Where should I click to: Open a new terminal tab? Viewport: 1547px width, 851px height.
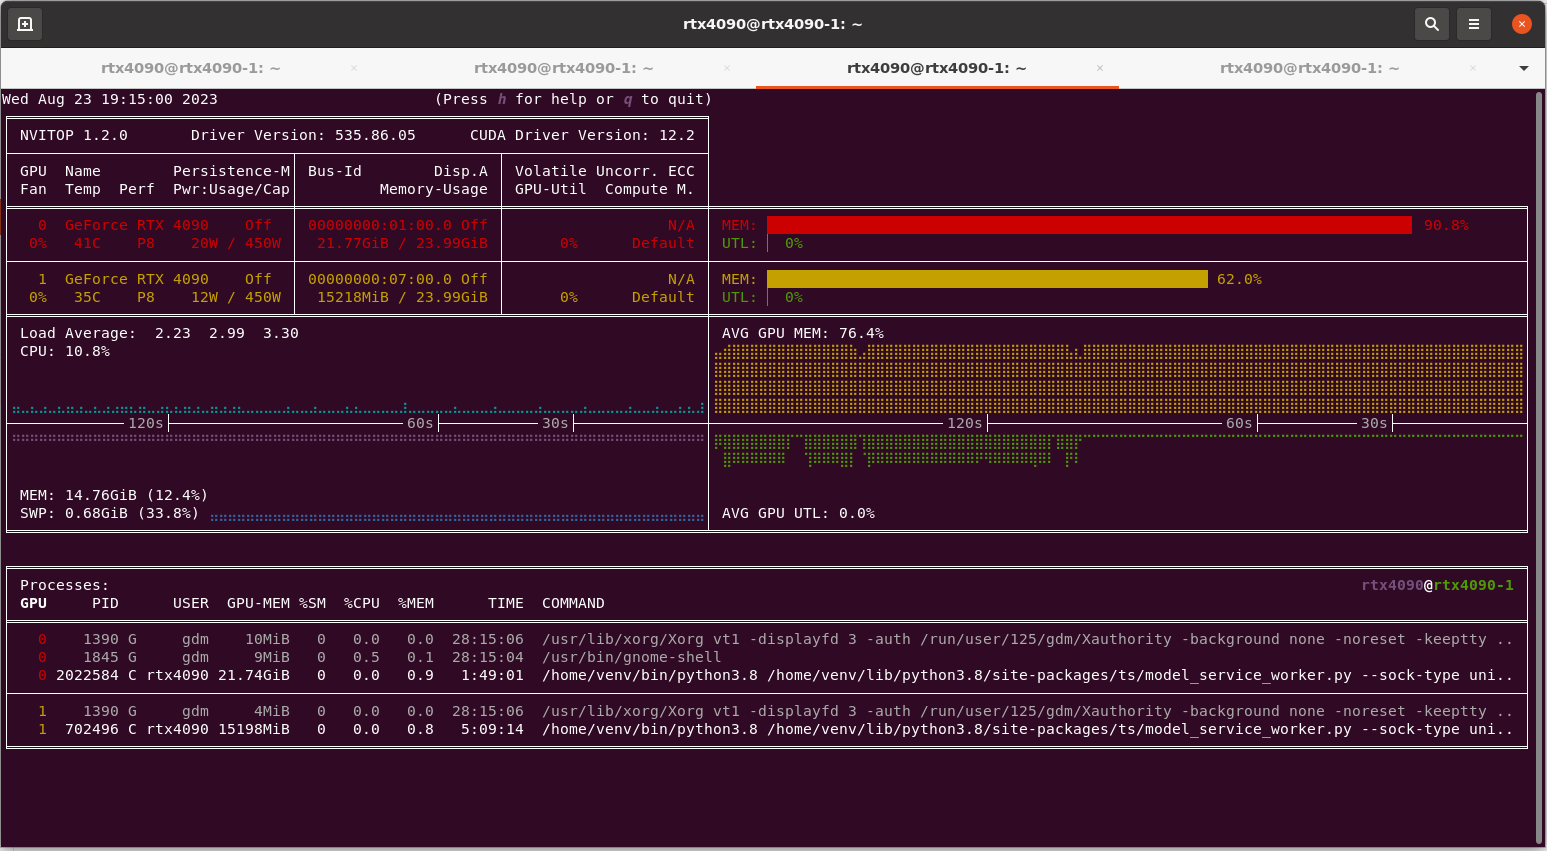coord(24,23)
